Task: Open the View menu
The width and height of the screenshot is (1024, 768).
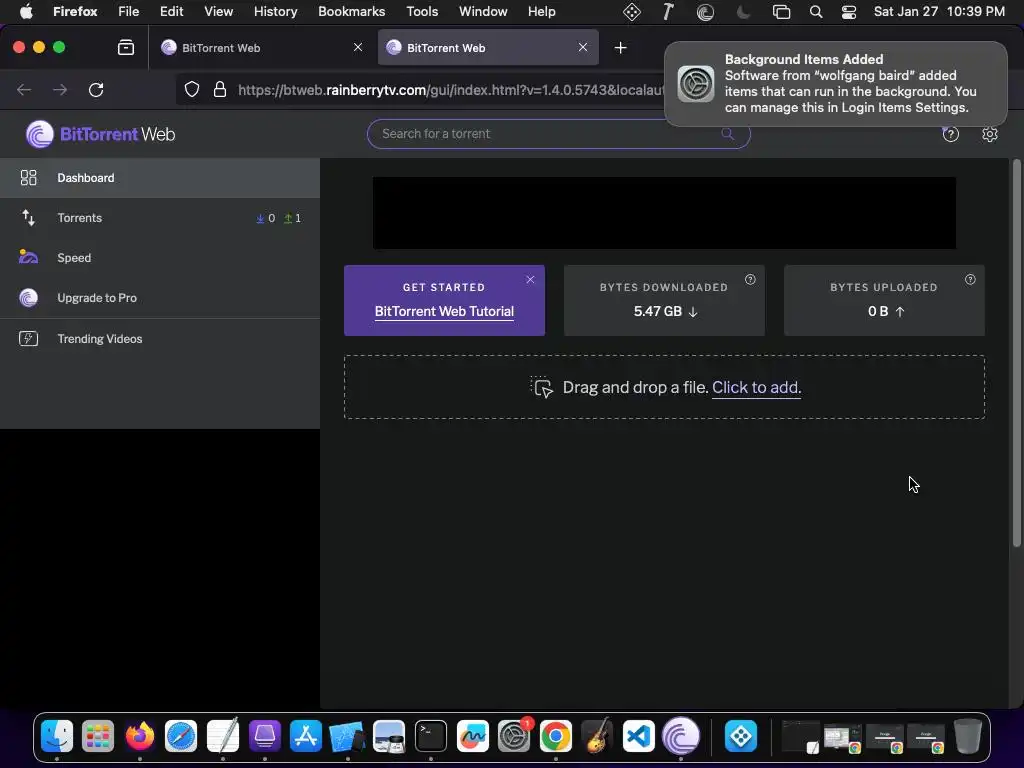Action: coord(218,12)
